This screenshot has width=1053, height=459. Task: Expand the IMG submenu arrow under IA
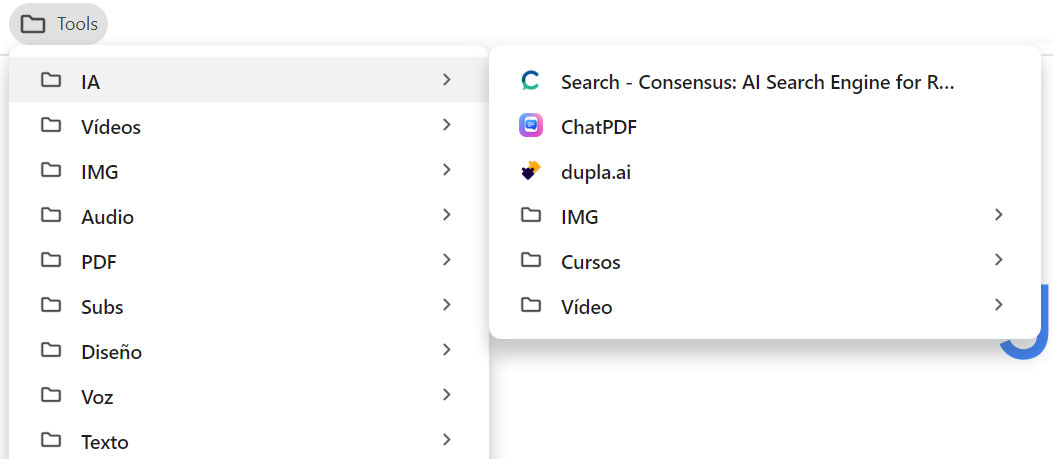(999, 215)
